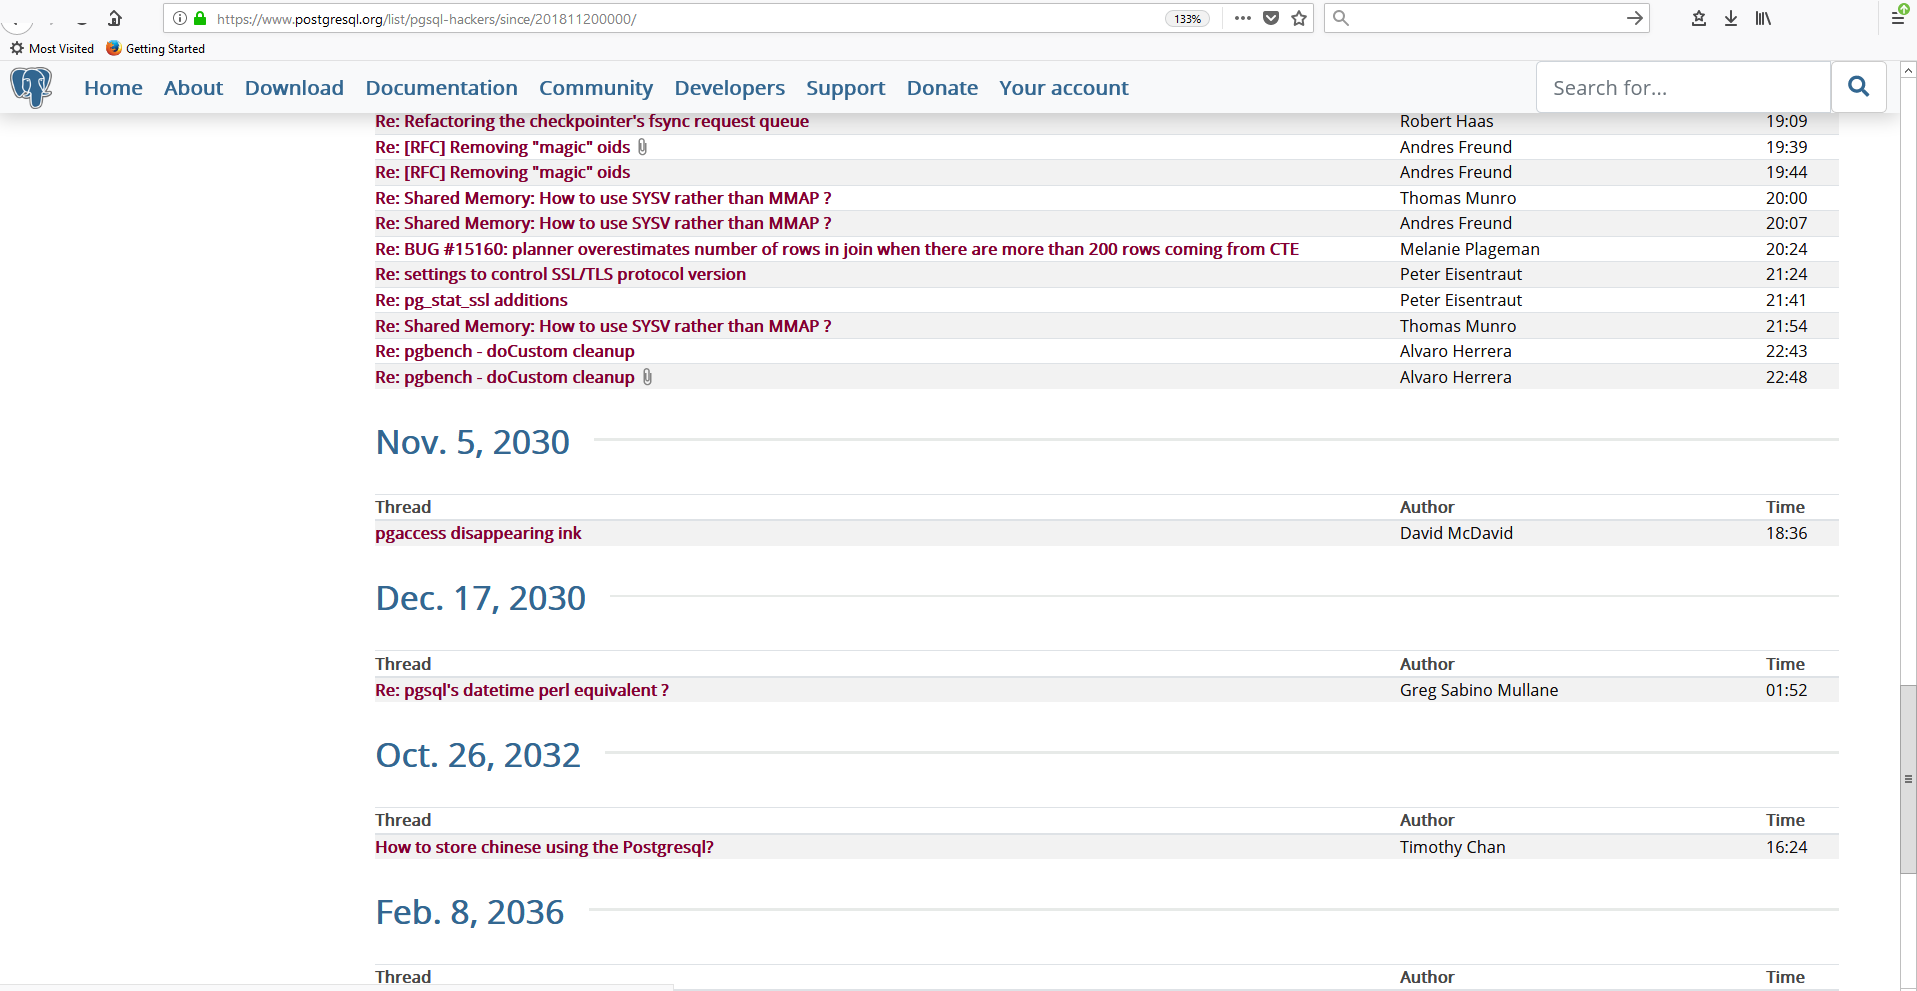Viewport: 1917px width, 991px height.
Task: Click the "Search for..." input field
Action: [x=1683, y=87]
